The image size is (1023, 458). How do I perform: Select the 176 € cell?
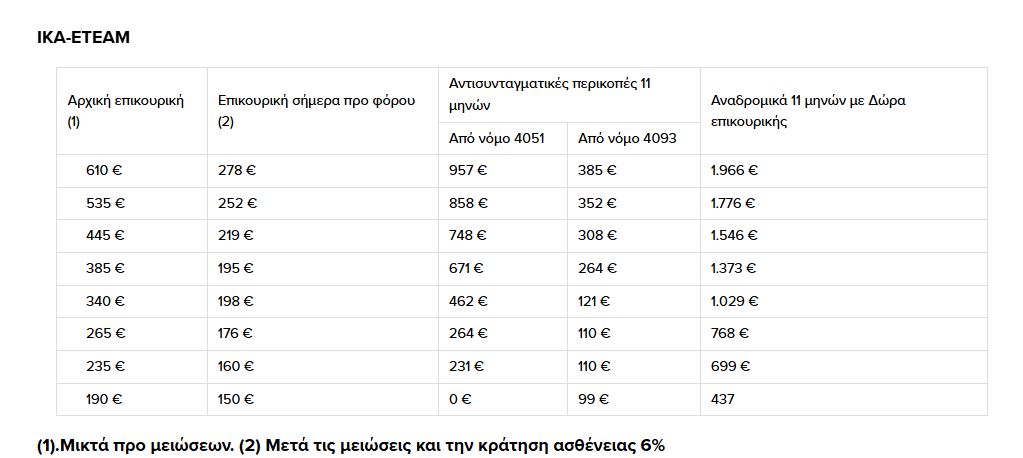coord(236,333)
